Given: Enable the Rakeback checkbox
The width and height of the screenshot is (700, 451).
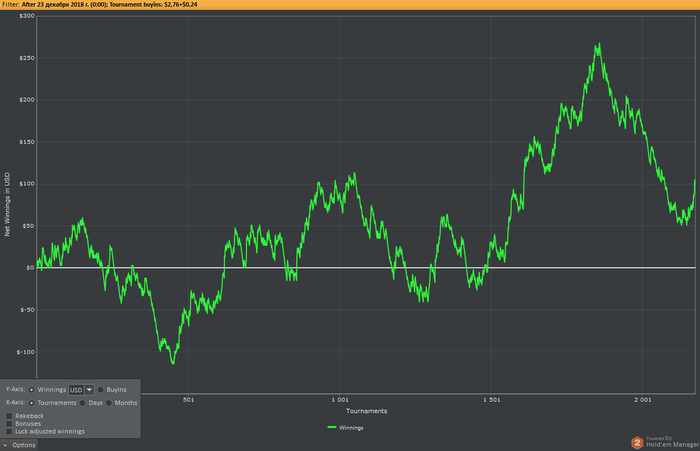Looking at the screenshot, I should pos(9,416).
